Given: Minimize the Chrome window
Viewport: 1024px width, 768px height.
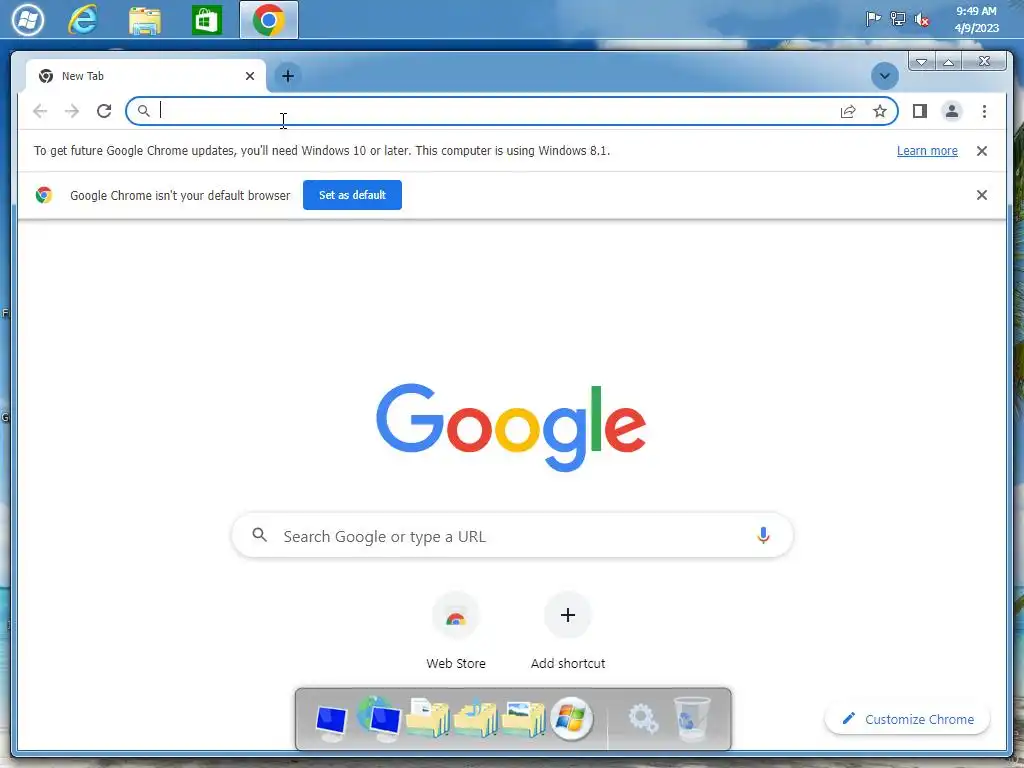Looking at the screenshot, I should [x=921, y=62].
